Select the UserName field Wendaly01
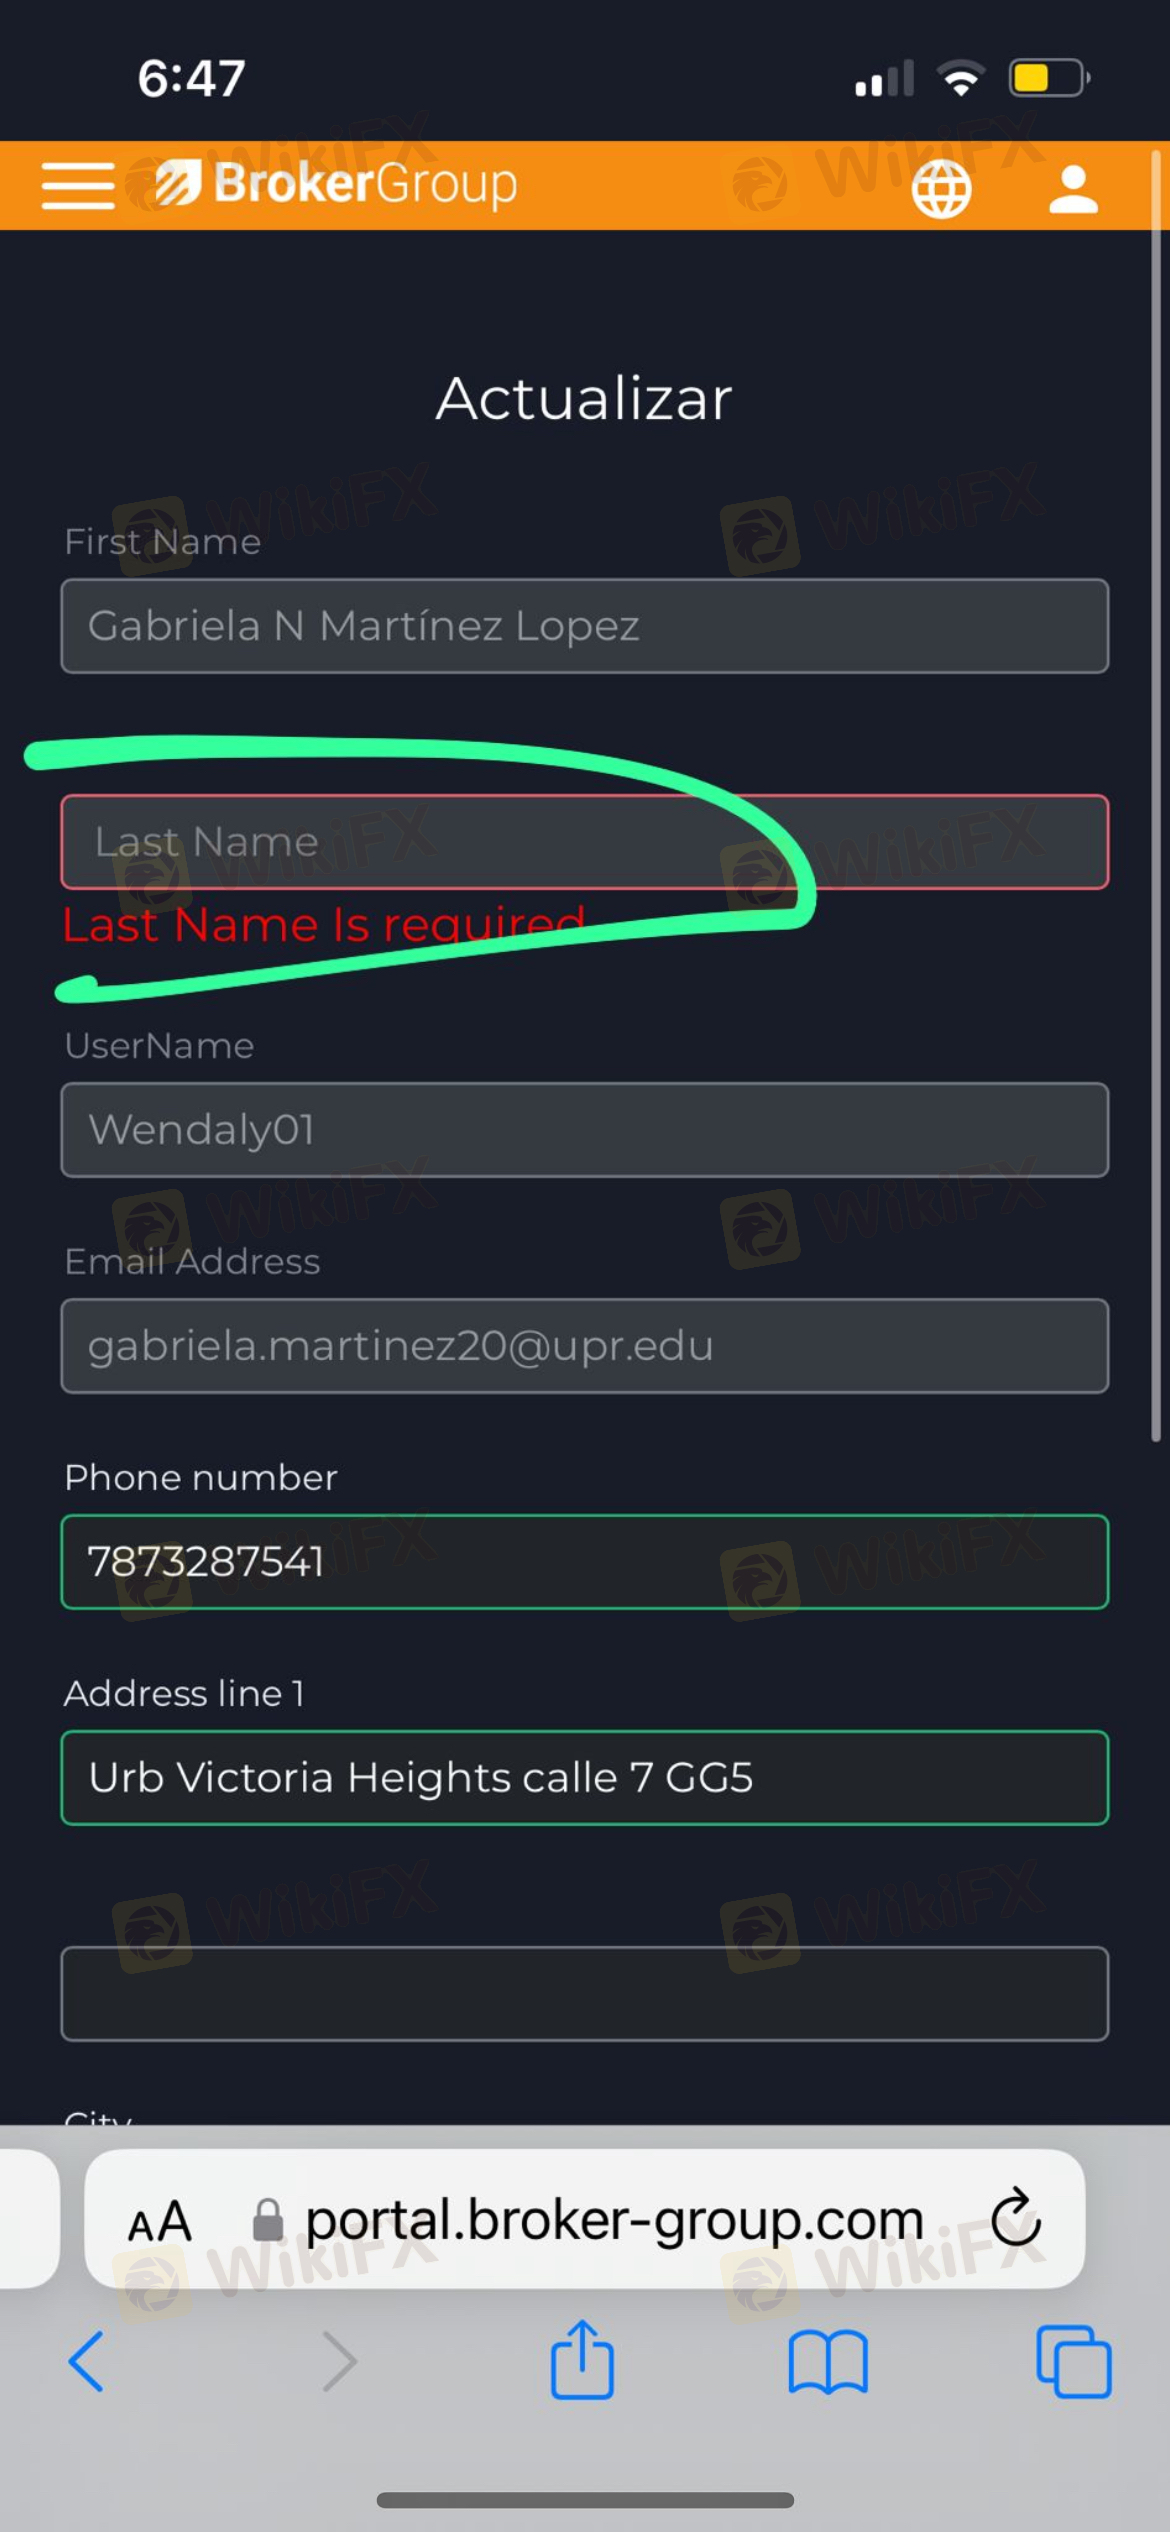1170x2532 pixels. click(x=585, y=1130)
